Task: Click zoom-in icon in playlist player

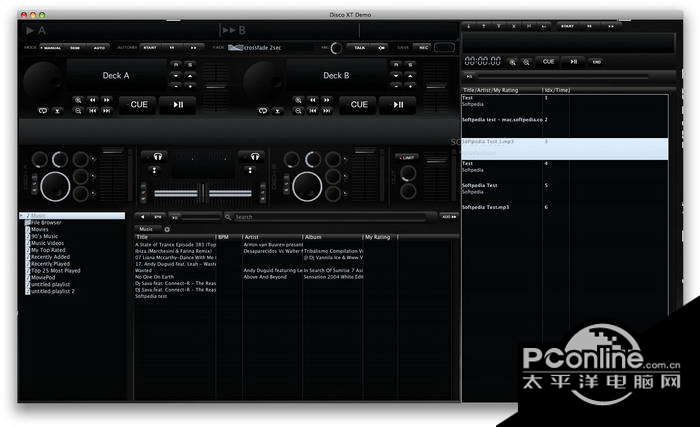Action: tap(513, 62)
